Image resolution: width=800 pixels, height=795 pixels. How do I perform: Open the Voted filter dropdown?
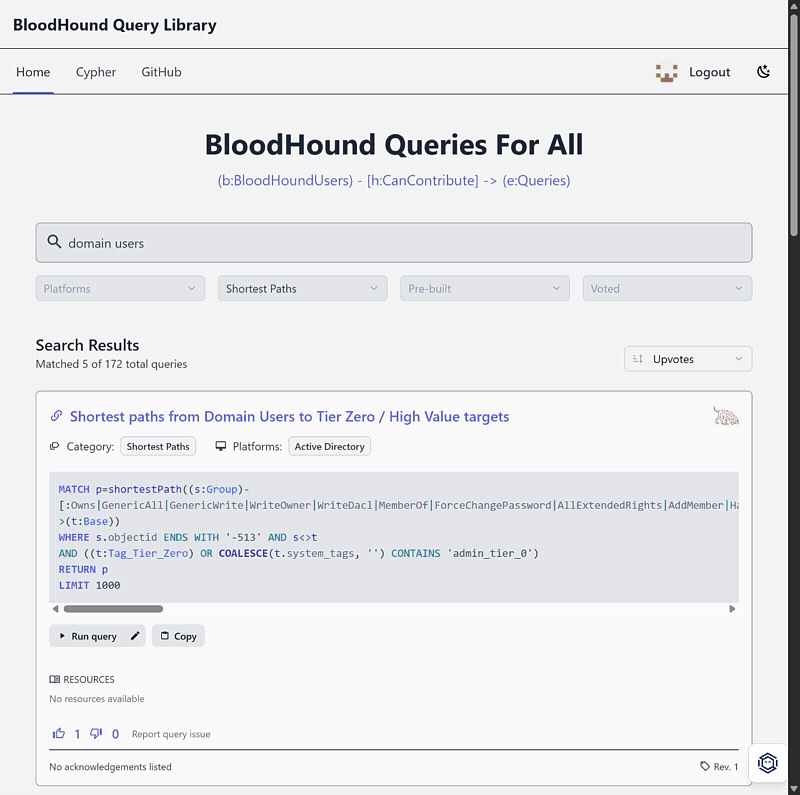coord(667,288)
